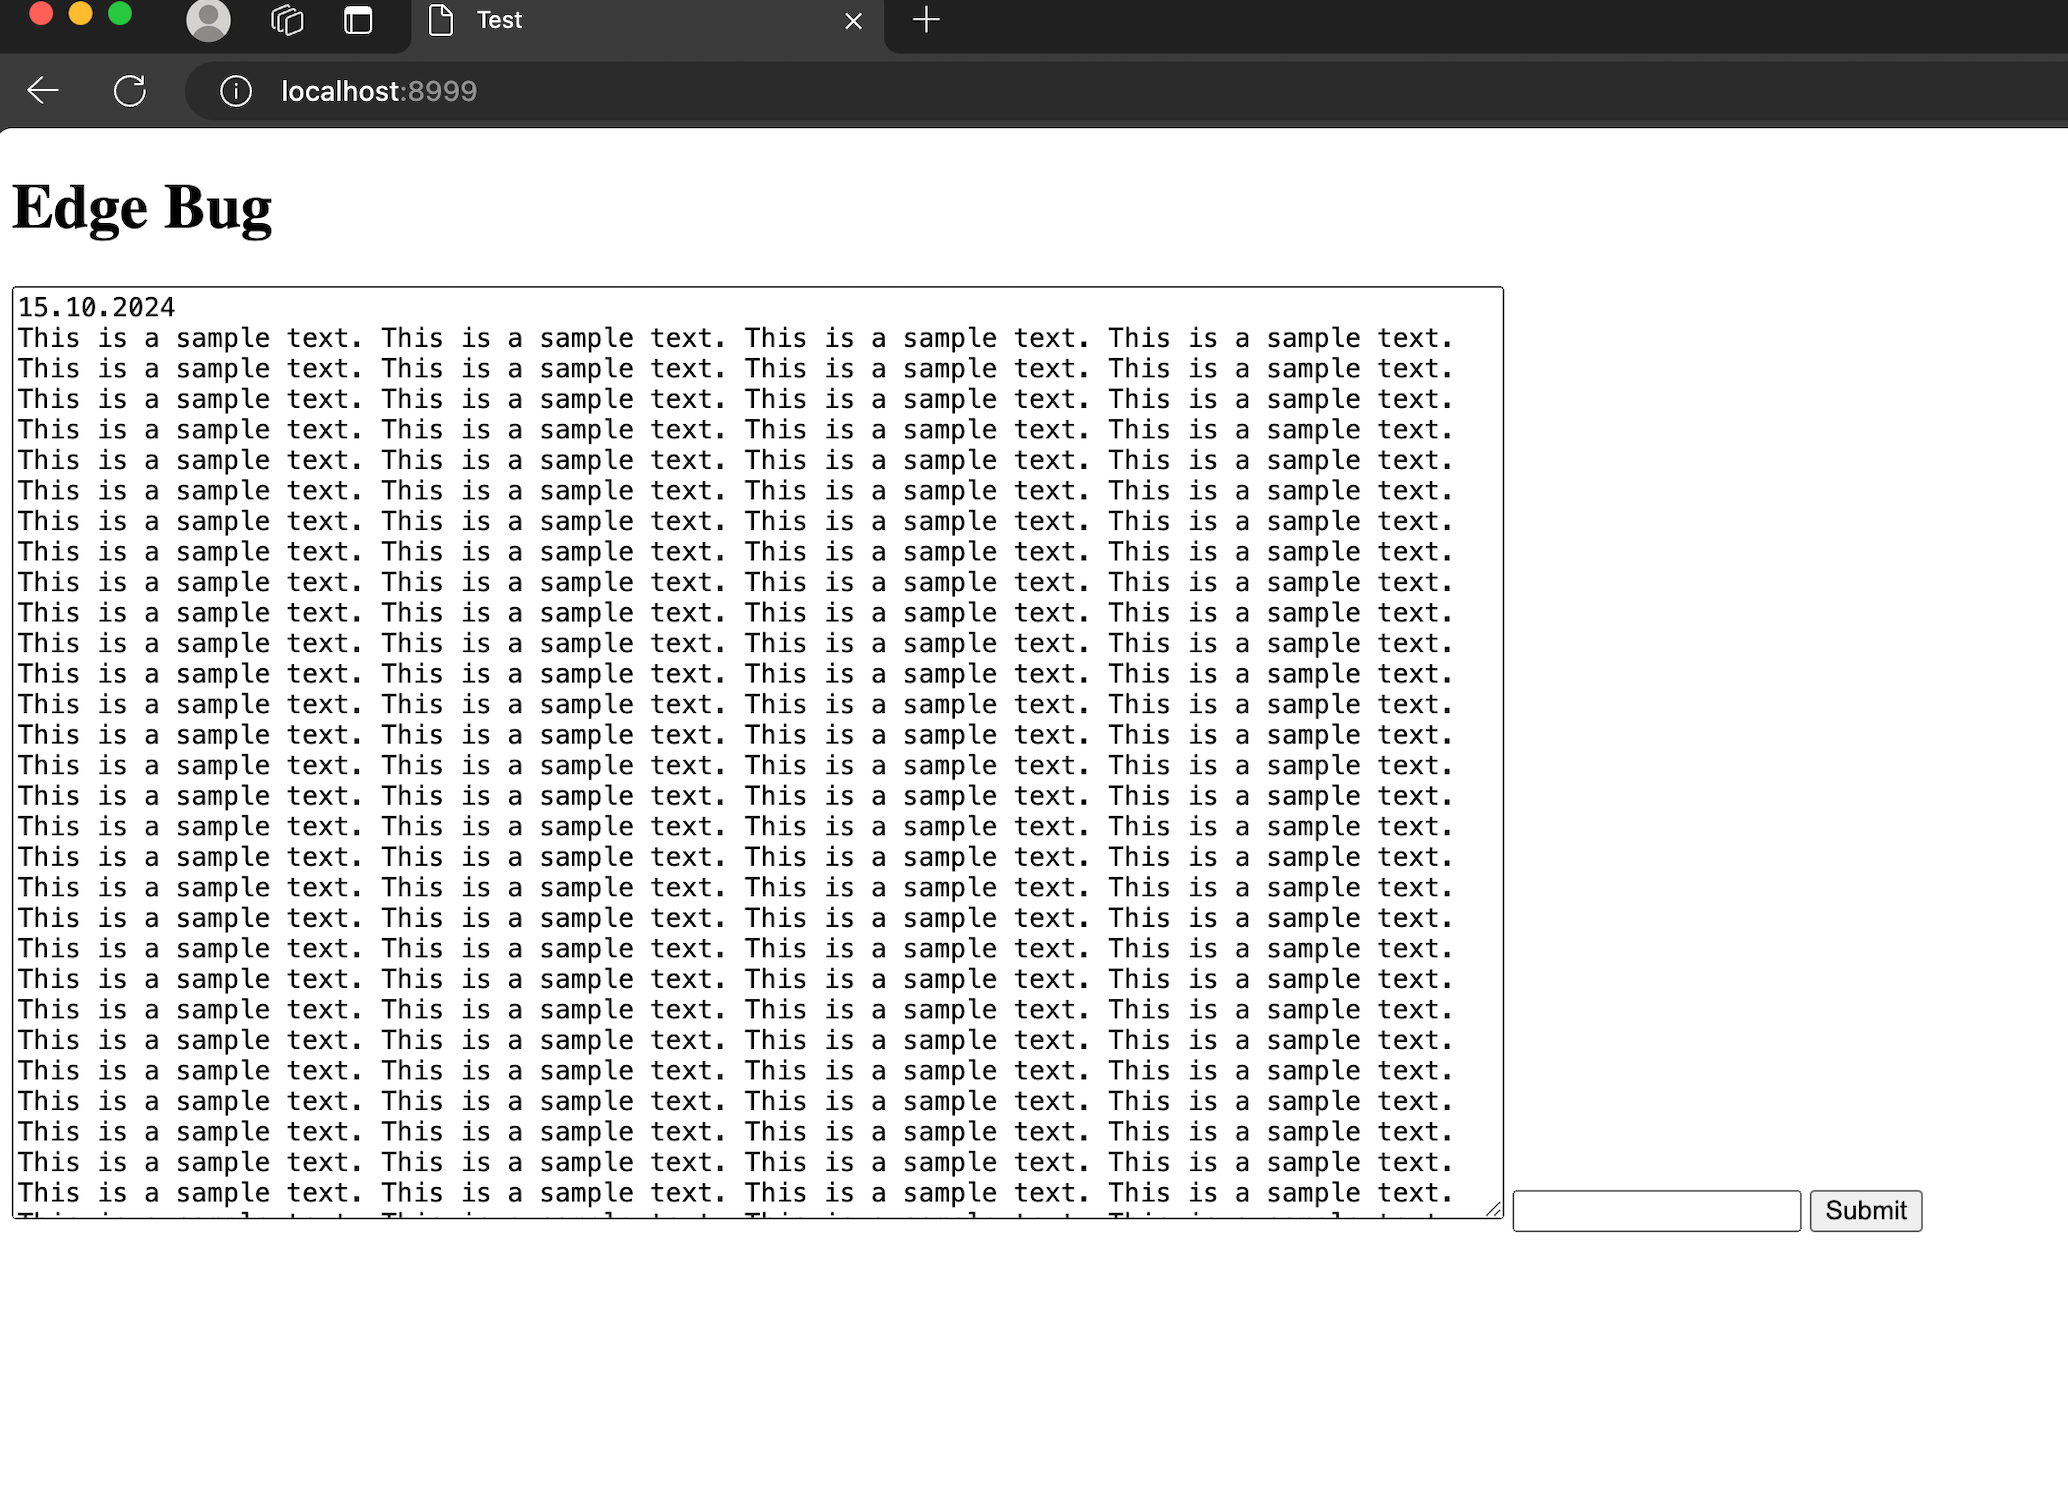Focus the text field beside Submit

pyautogui.click(x=1655, y=1210)
